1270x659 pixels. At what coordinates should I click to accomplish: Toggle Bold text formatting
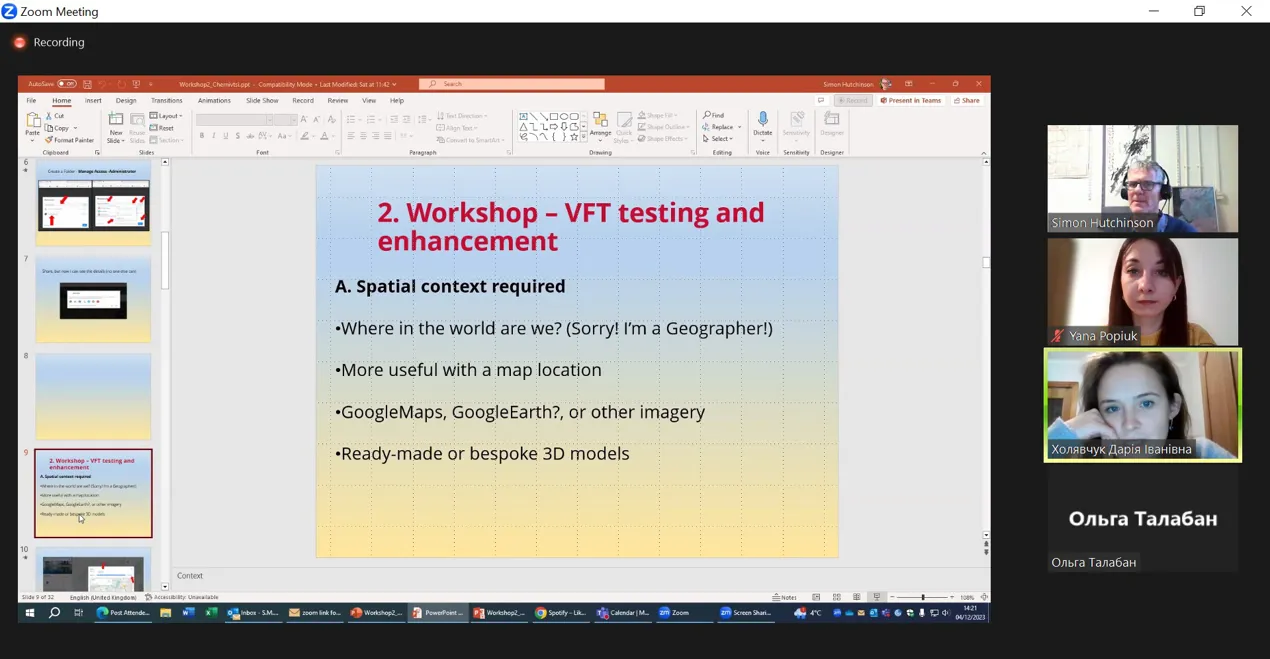click(202, 136)
